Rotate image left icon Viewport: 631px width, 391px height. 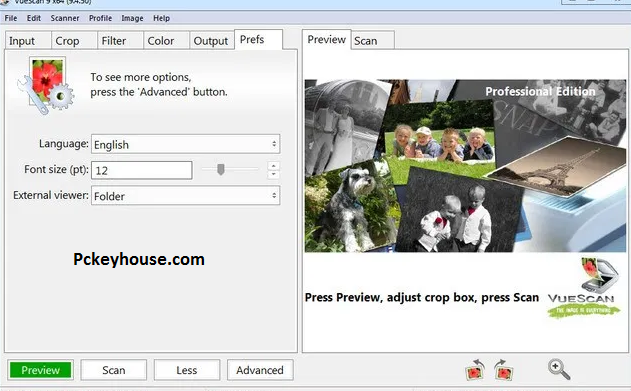tap(475, 370)
